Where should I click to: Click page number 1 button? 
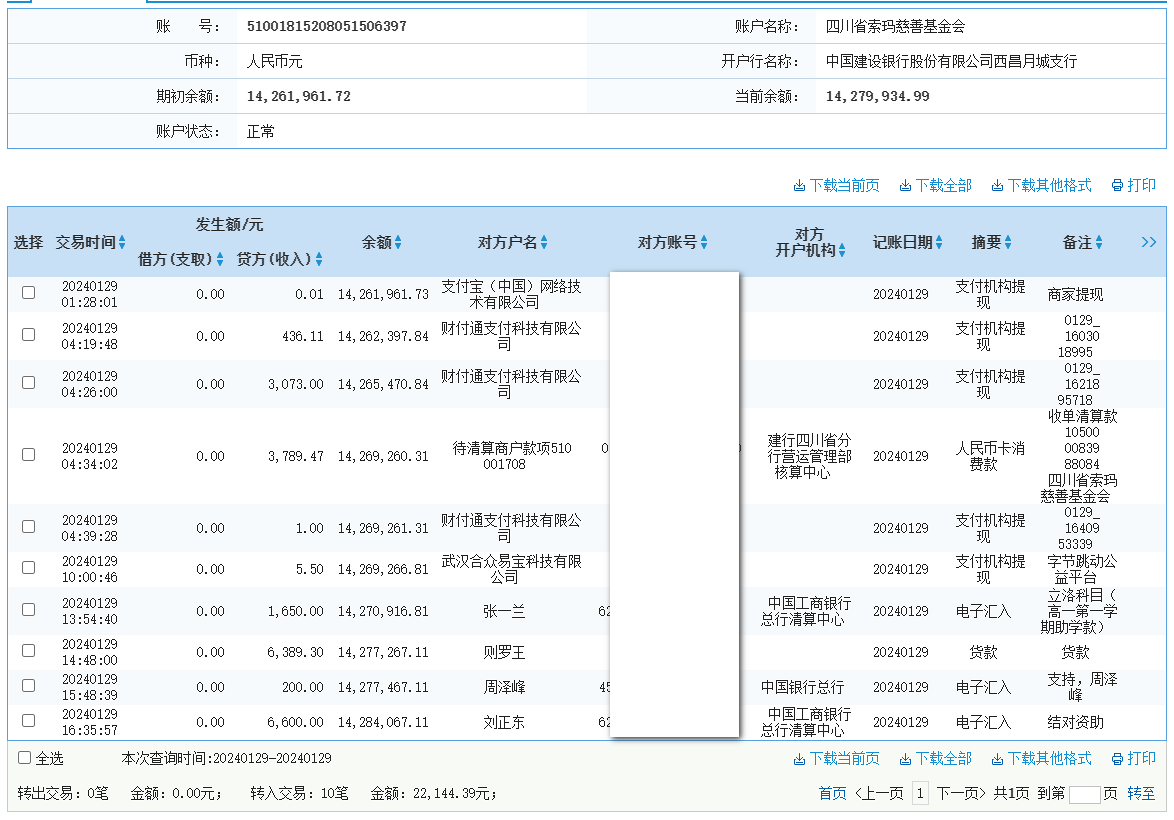click(920, 793)
